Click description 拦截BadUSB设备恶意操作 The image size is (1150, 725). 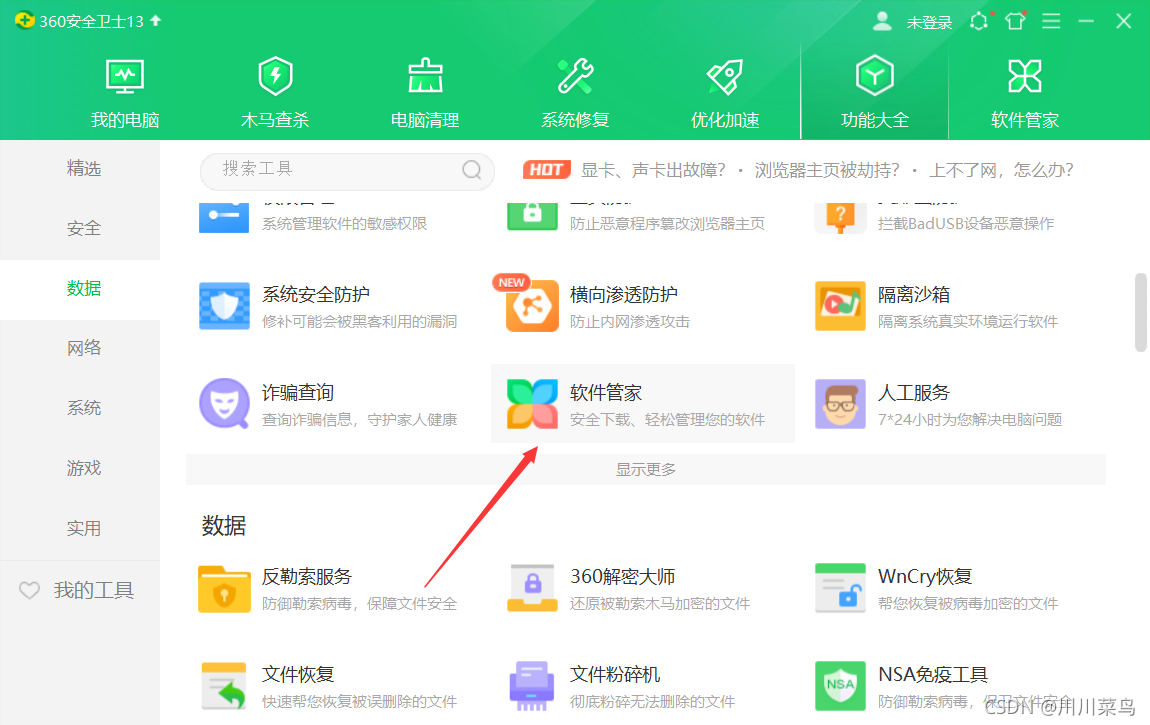(x=966, y=224)
